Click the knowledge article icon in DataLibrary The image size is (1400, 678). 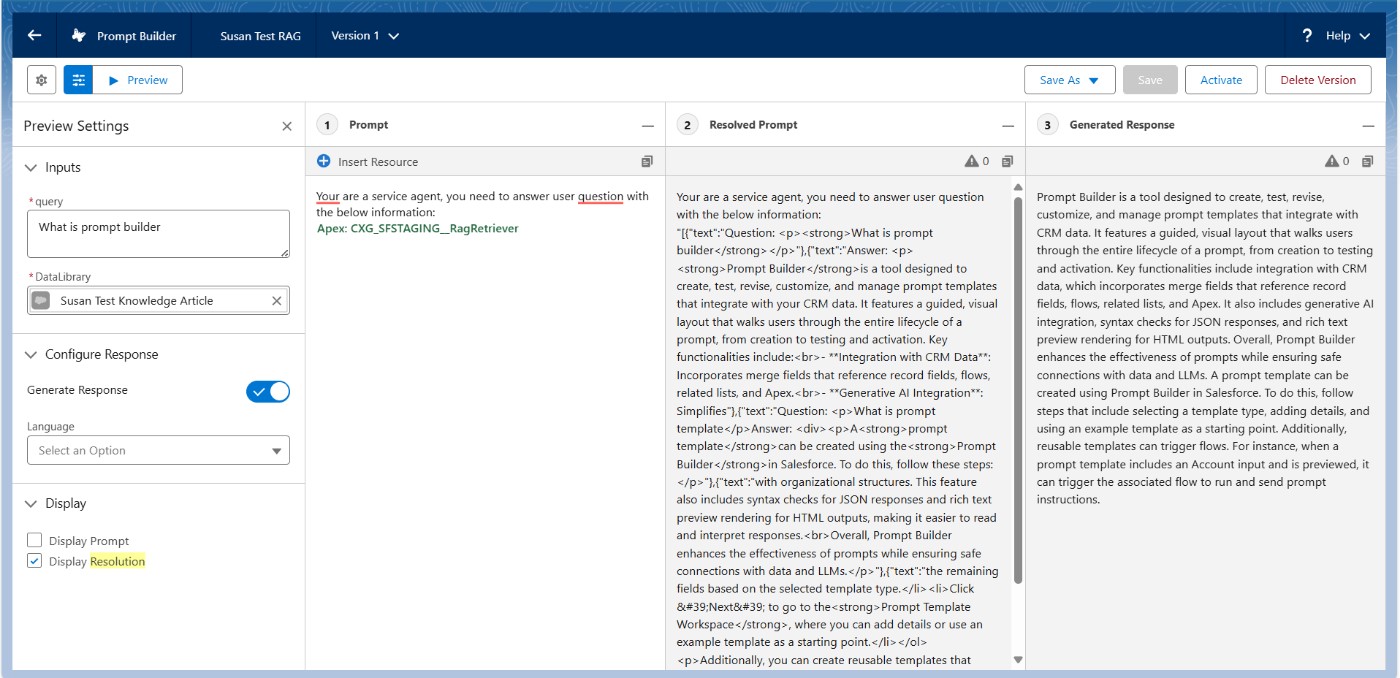pyautogui.click(x=41, y=300)
